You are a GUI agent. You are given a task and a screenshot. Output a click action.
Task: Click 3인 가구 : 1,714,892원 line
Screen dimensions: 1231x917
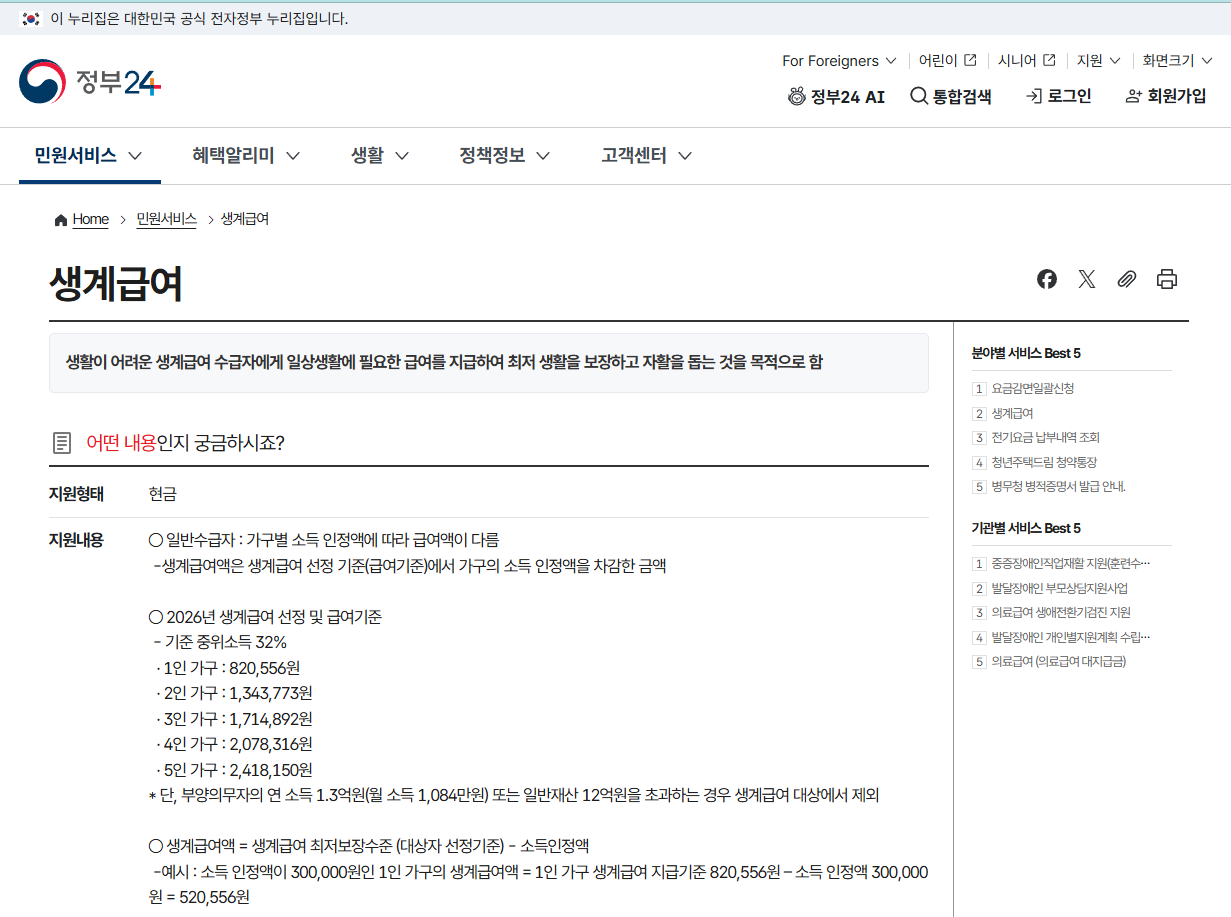[x=234, y=719]
